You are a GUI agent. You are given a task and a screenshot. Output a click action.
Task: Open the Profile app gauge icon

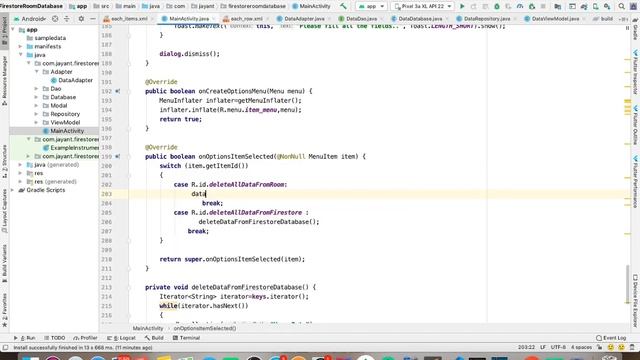point(520,6)
